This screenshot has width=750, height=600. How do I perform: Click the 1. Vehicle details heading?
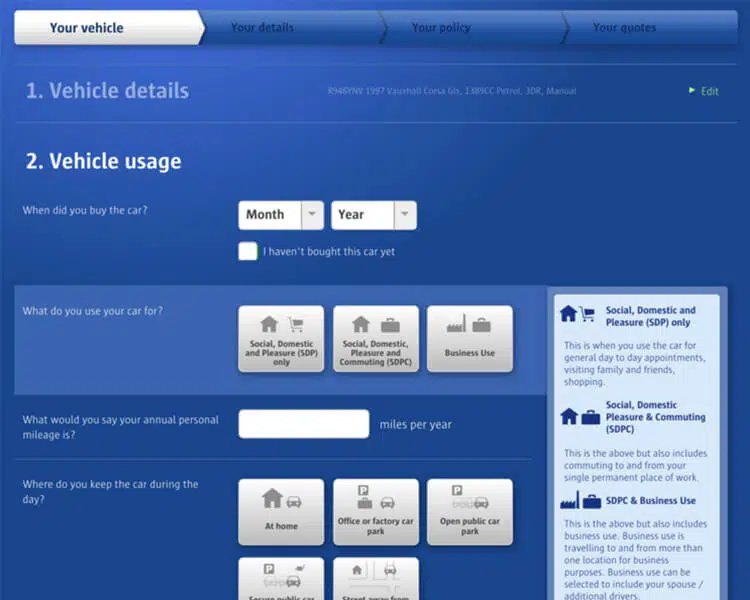click(107, 91)
